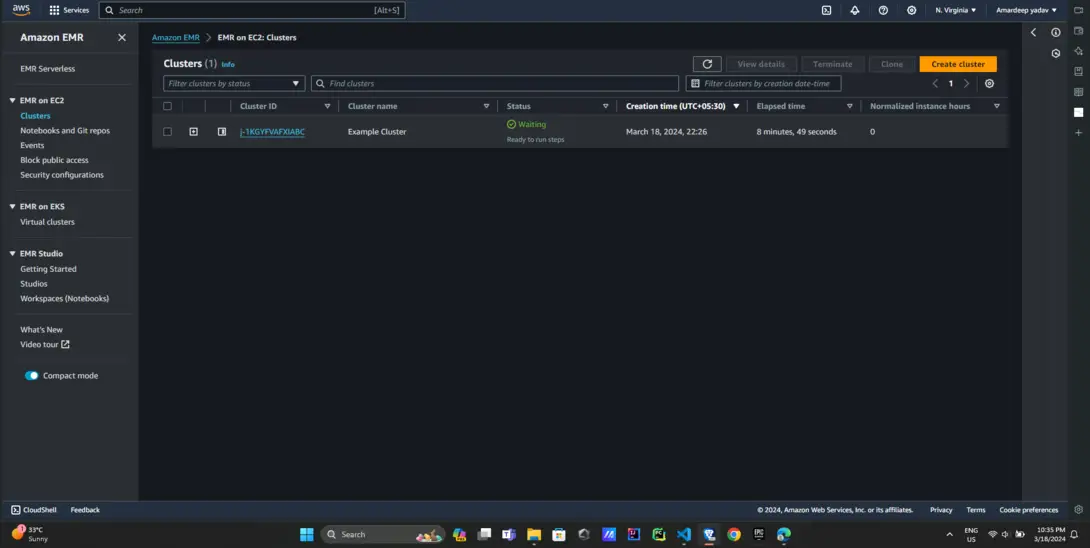Open the info circle panel icon
Viewport: 1090px width, 548px height.
pyautogui.click(x=1056, y=33)
